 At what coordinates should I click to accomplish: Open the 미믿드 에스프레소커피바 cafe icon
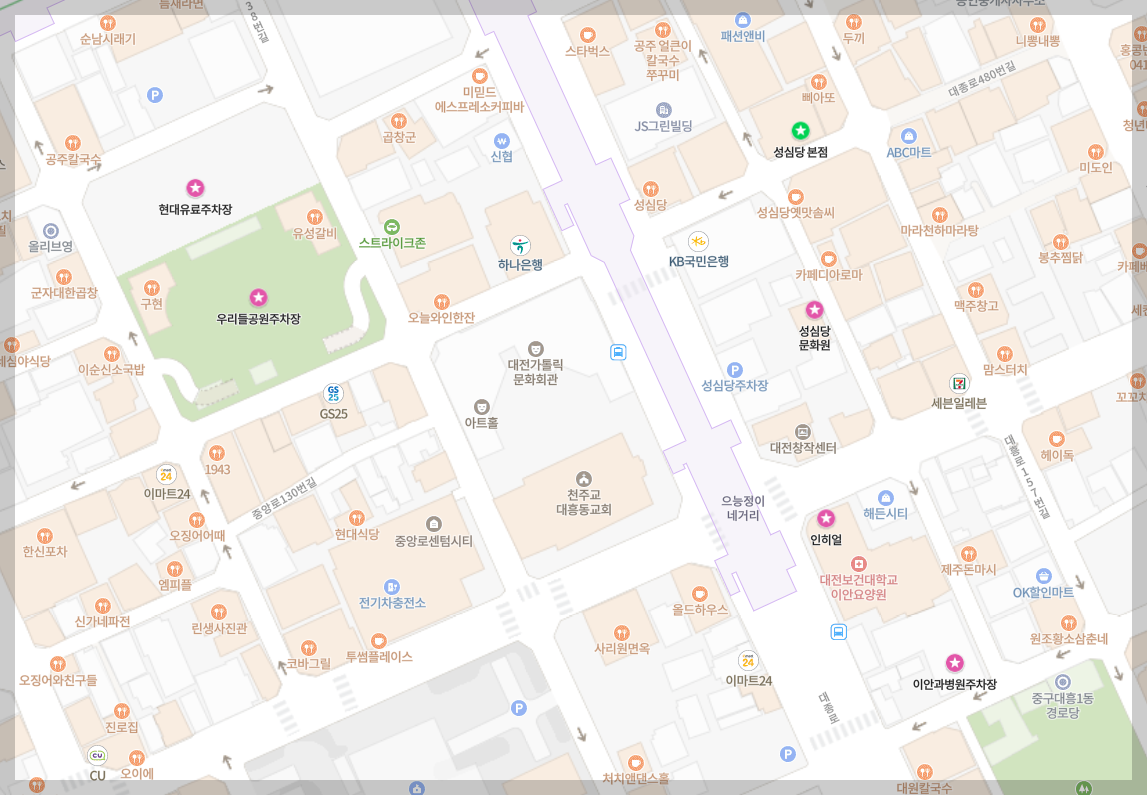point(479,76)
